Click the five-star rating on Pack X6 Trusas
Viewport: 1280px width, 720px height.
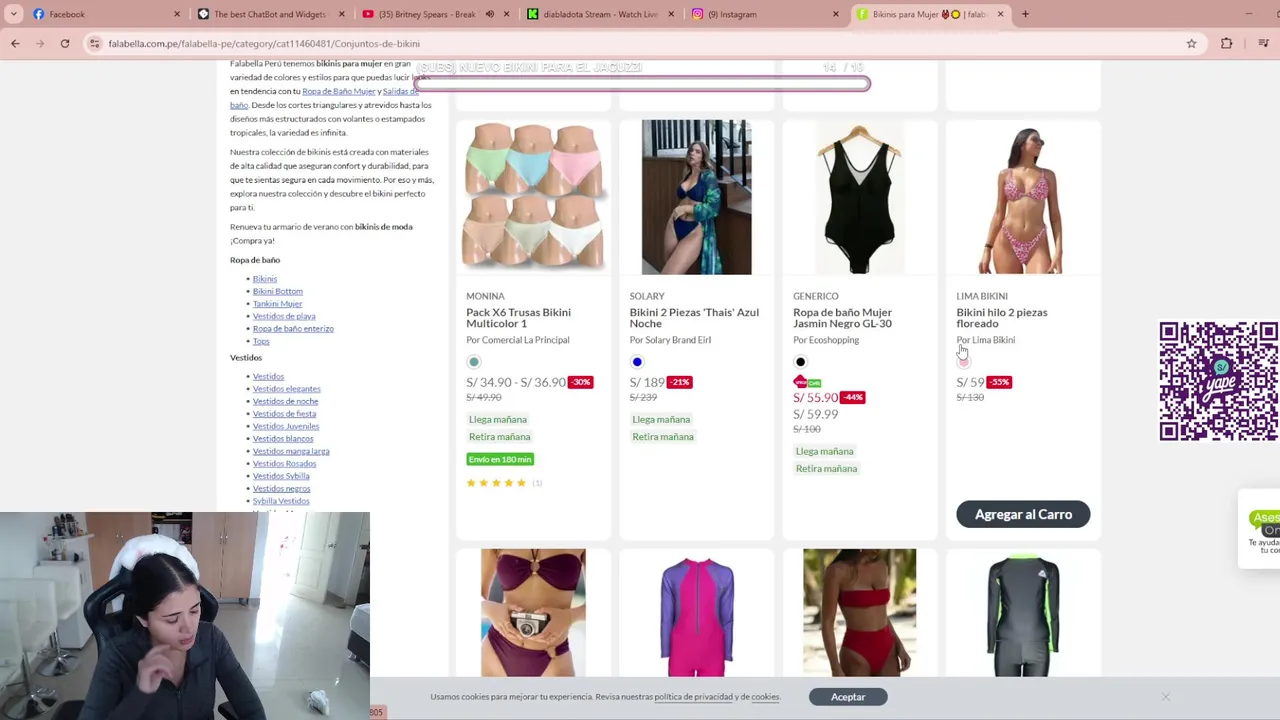(x=496, y=483)
